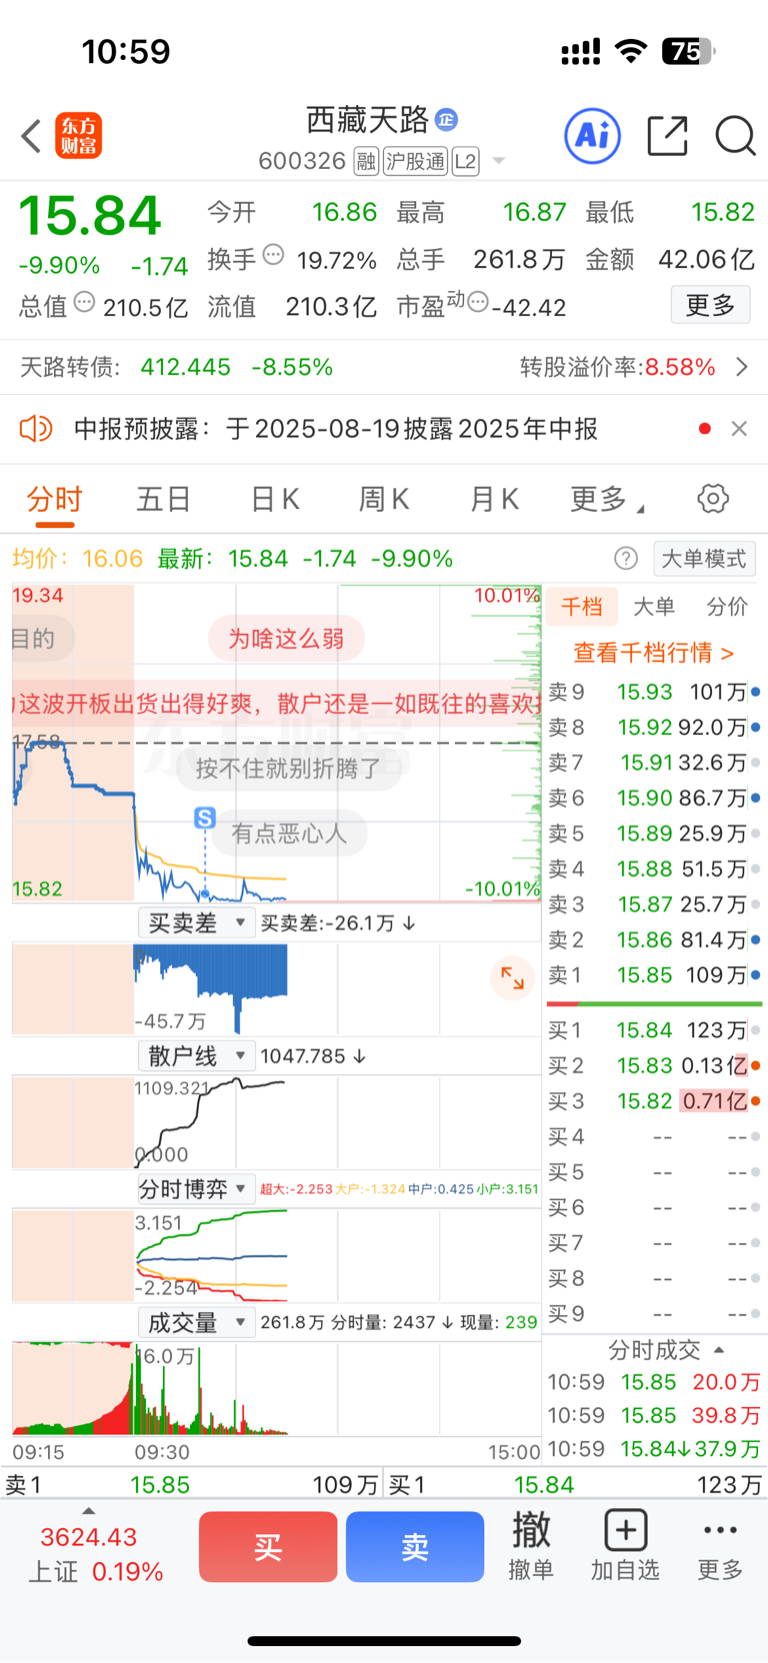This screenshot has height=1663, width=768.
Task: Open the search magnifier icon
Action: coord(735,136)
